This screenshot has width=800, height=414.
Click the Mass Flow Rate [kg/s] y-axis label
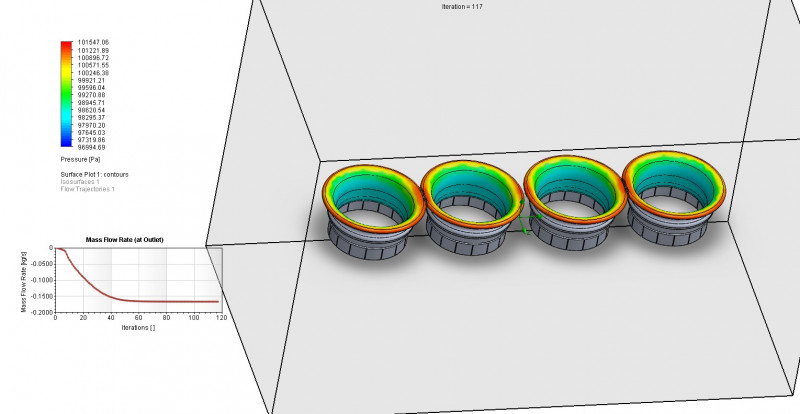click(25, 279)
